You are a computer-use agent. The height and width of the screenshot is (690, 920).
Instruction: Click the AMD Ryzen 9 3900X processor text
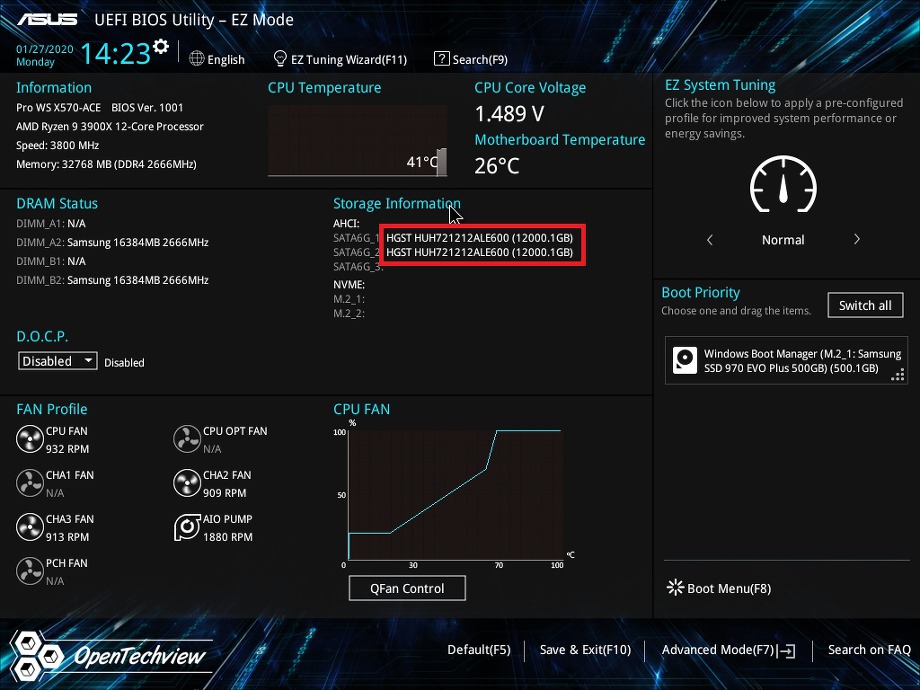click(x=110, y=126)
